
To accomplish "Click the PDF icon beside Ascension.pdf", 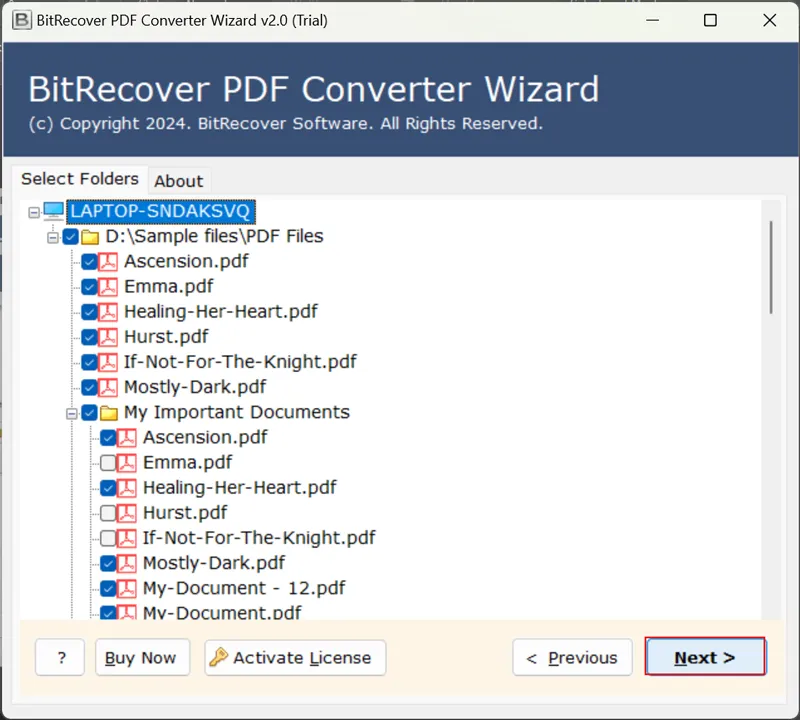I will click(108, 261).
